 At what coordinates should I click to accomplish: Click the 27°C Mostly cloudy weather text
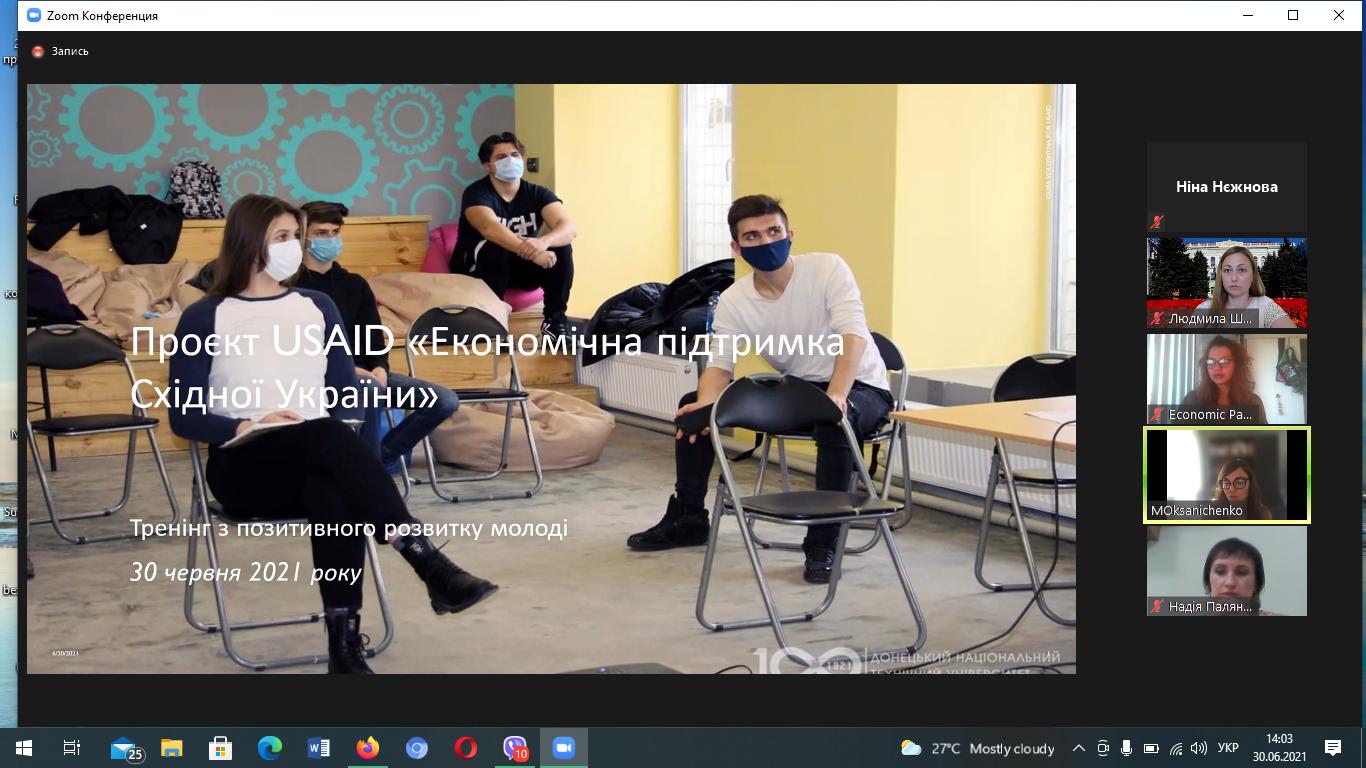tap(993, 748)
